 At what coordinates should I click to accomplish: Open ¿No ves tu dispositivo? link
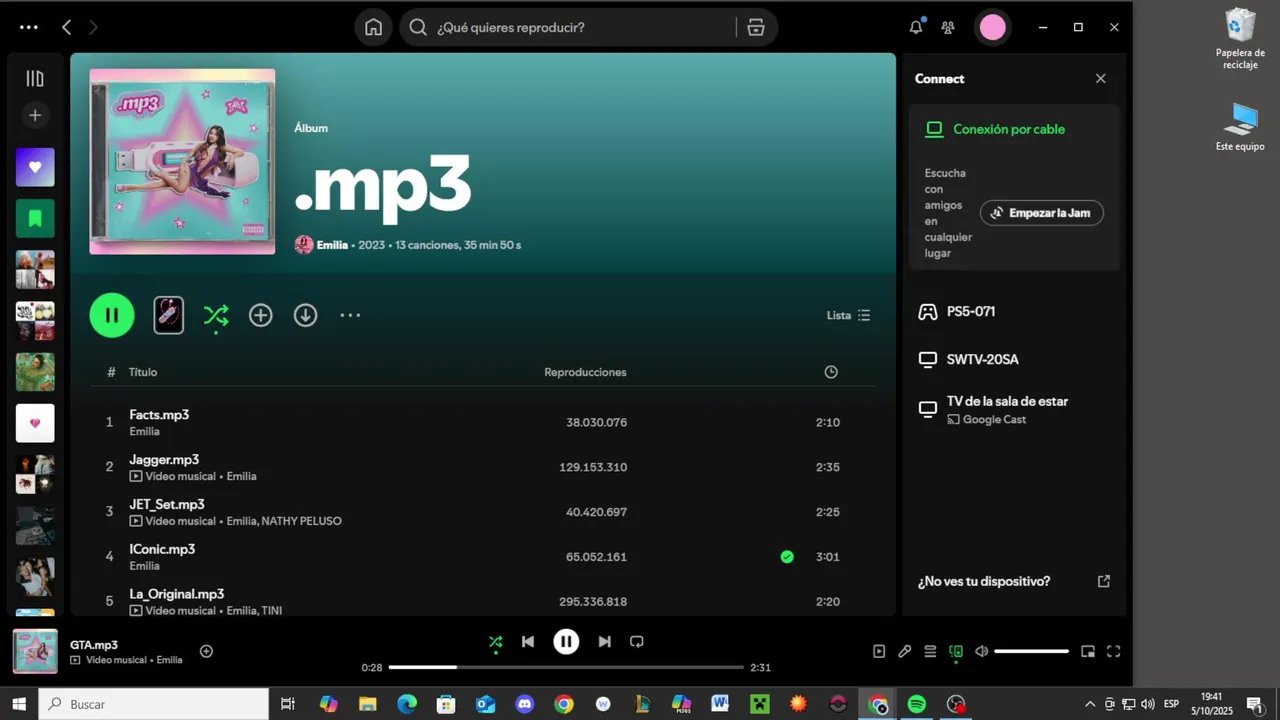point(1014,581)
